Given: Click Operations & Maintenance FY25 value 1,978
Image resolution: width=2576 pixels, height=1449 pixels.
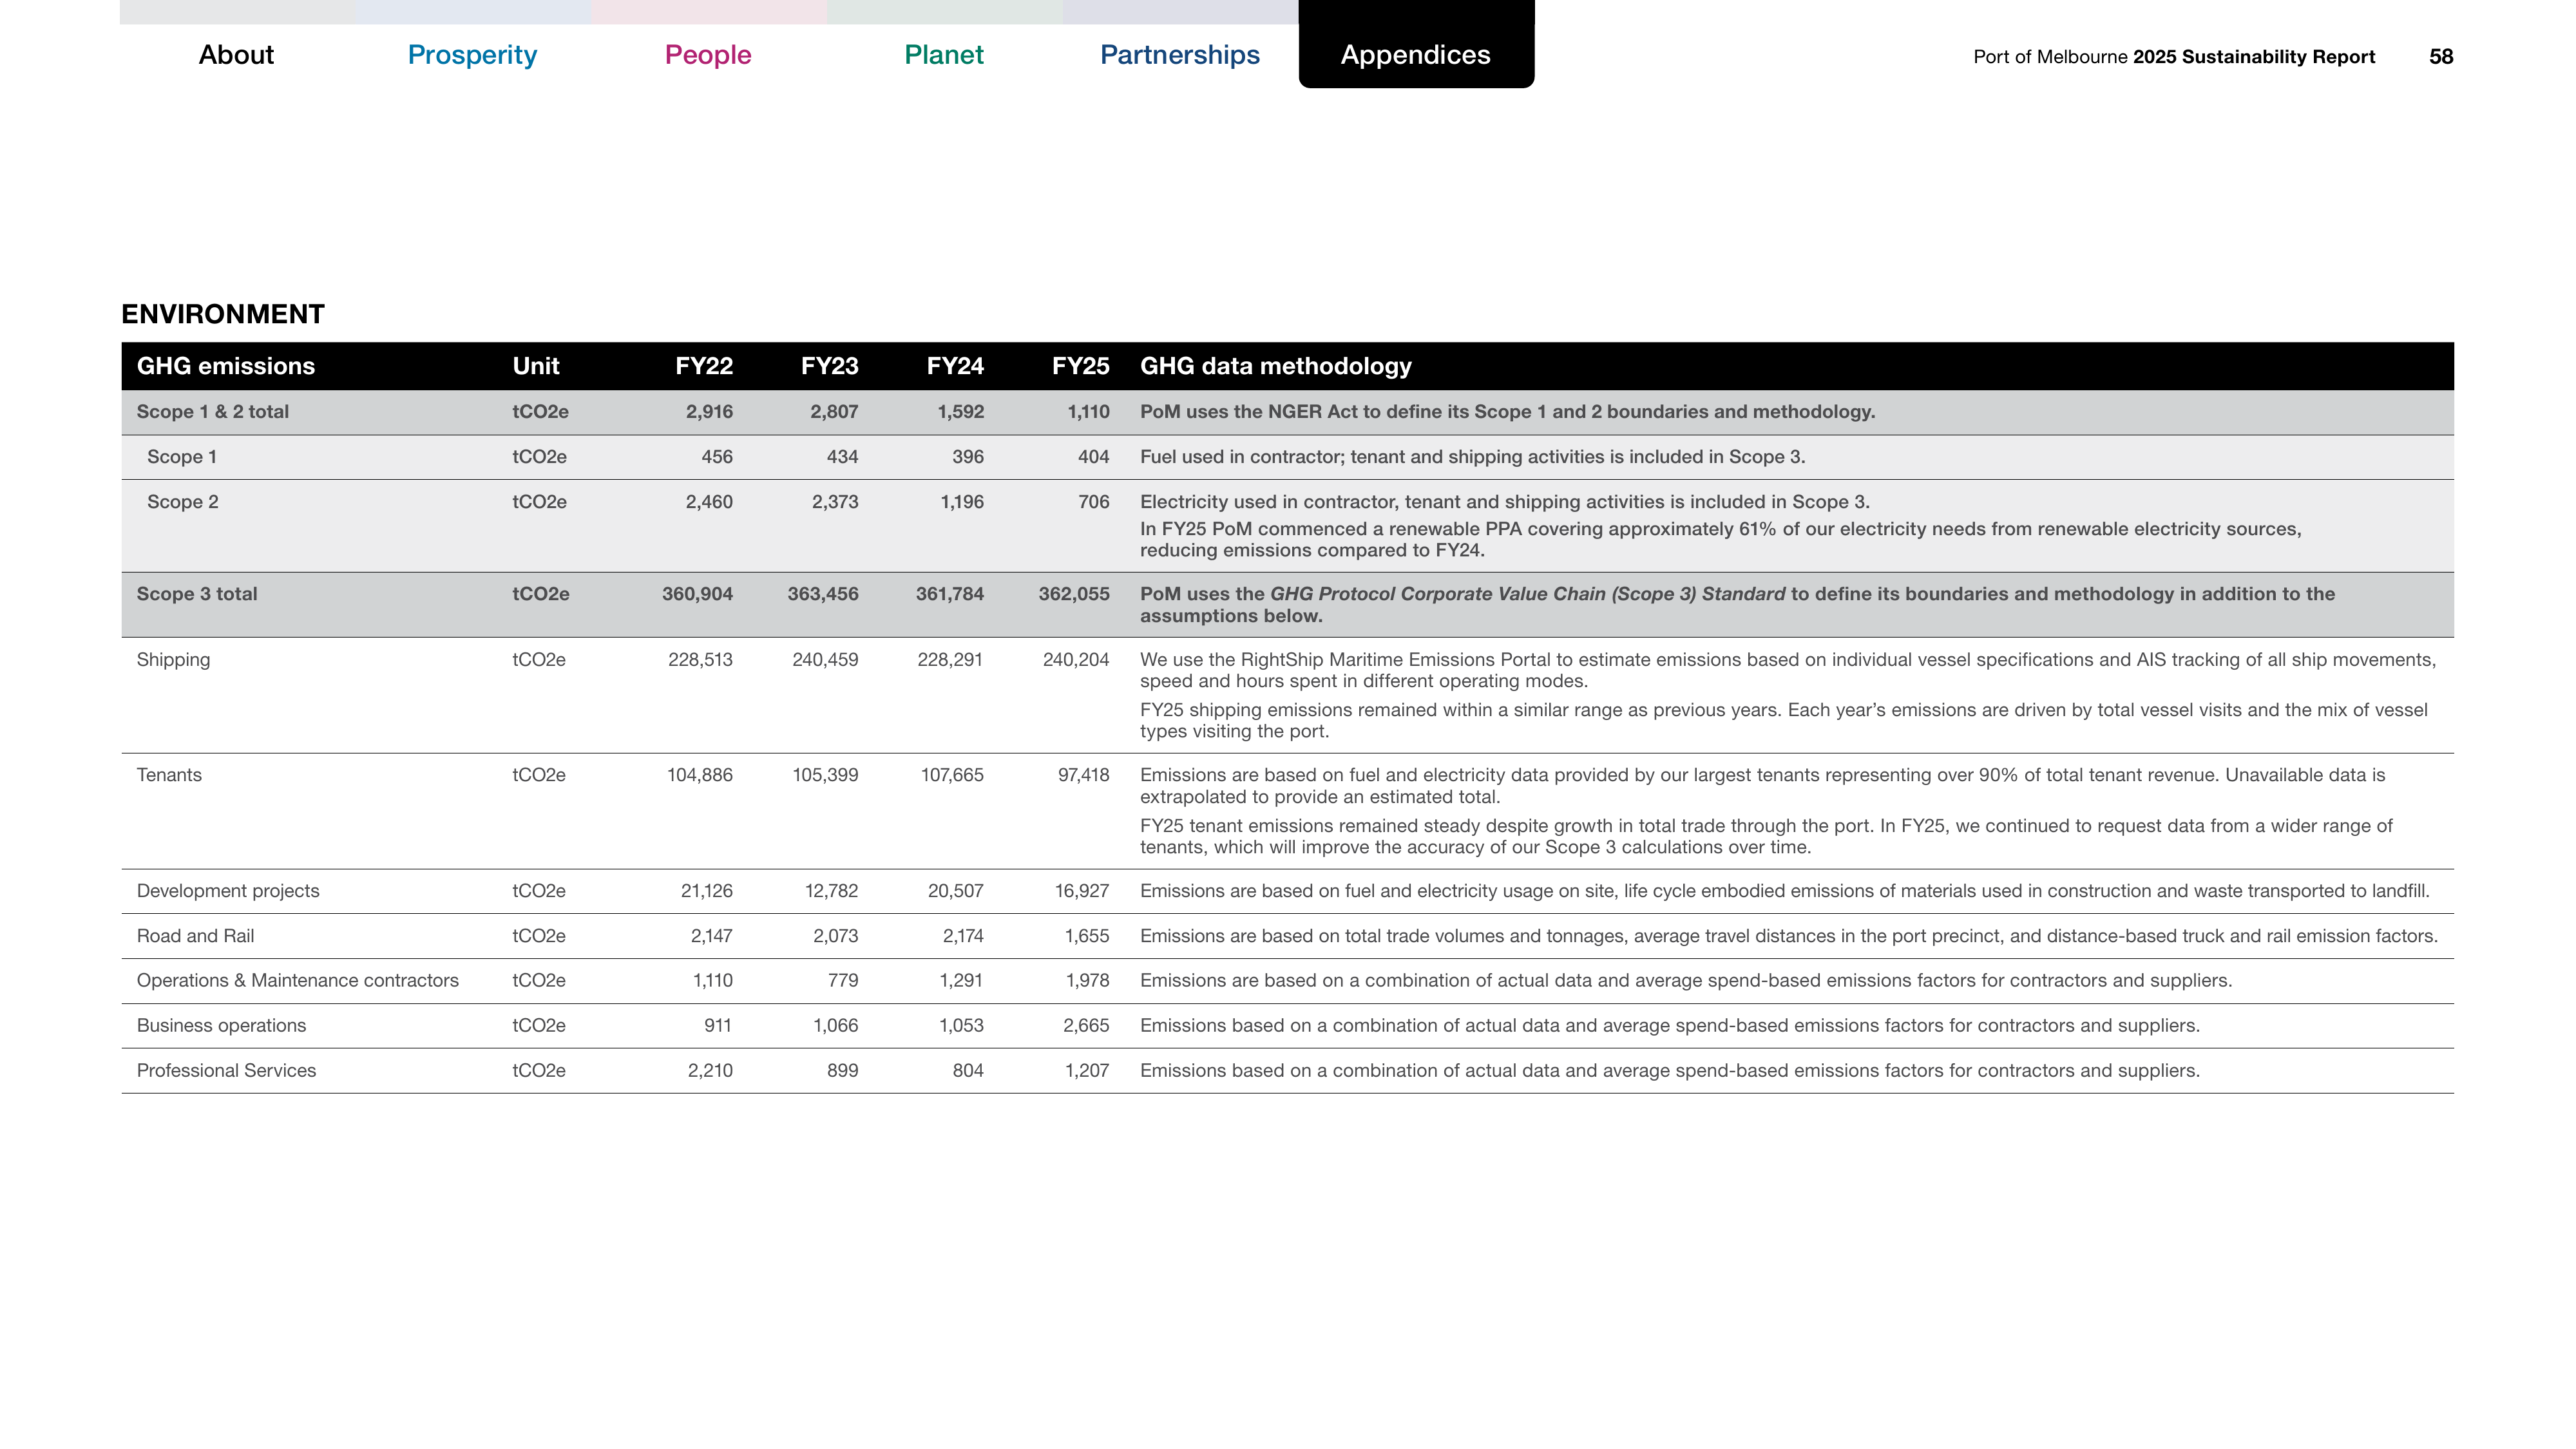Looking at the screenshot, I should tap(1087, 981).
